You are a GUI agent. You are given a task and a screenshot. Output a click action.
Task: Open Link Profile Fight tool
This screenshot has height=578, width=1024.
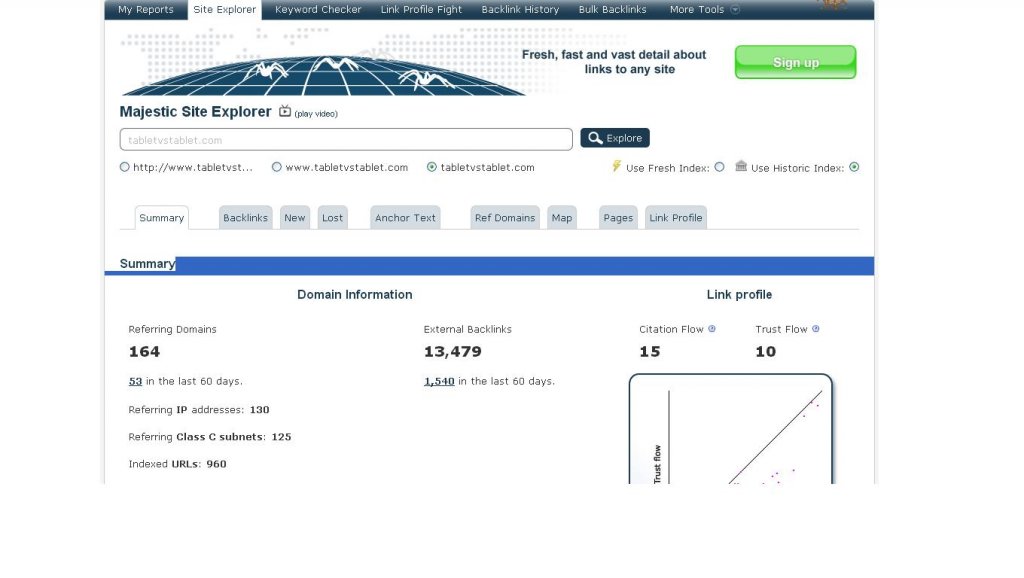[421, 10]
